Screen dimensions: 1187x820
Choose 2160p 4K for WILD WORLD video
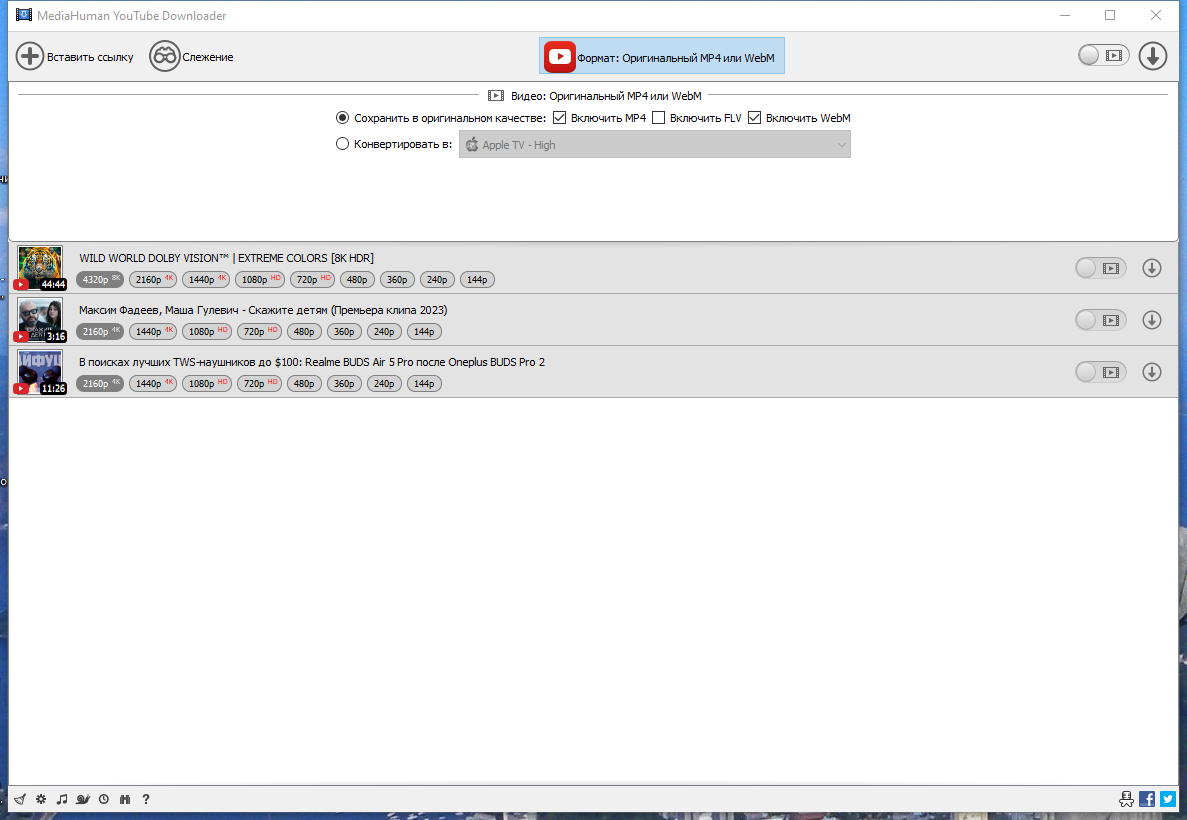(153, 279)
